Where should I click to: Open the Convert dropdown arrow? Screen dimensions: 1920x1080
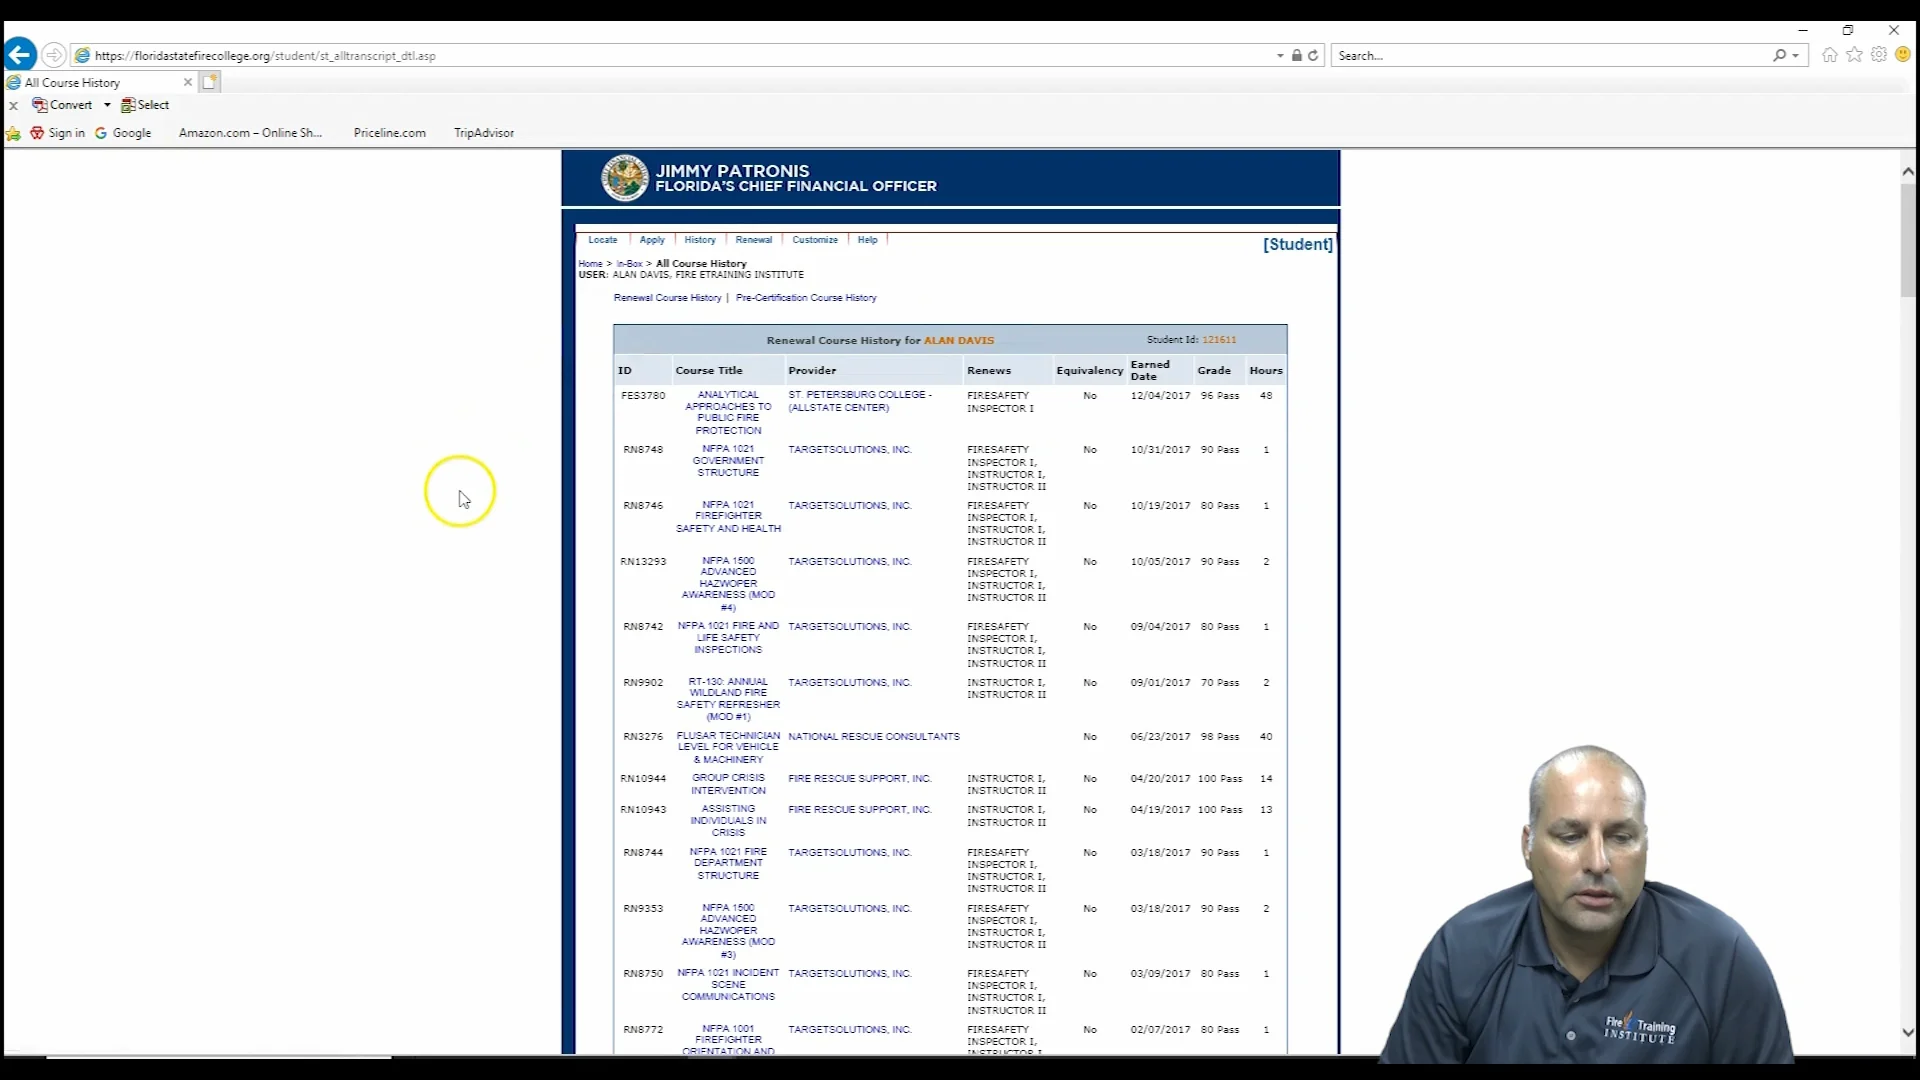pyautogui.click(x=107, y=105)
